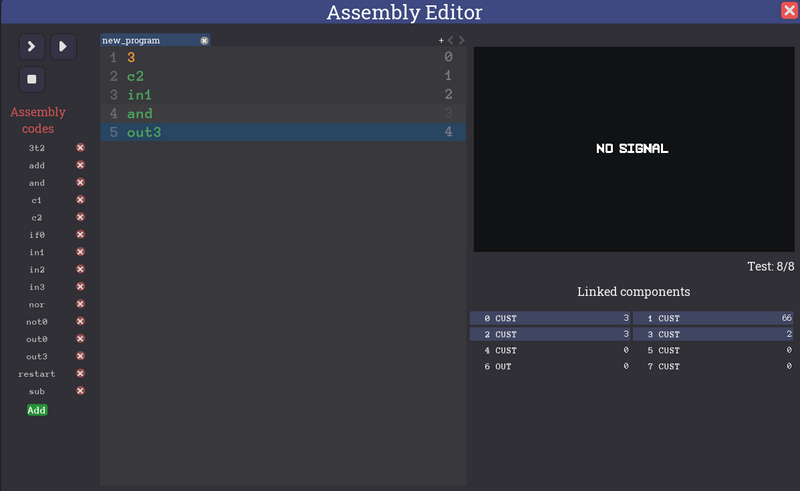Close the new_program tab

tap(204, 41)
